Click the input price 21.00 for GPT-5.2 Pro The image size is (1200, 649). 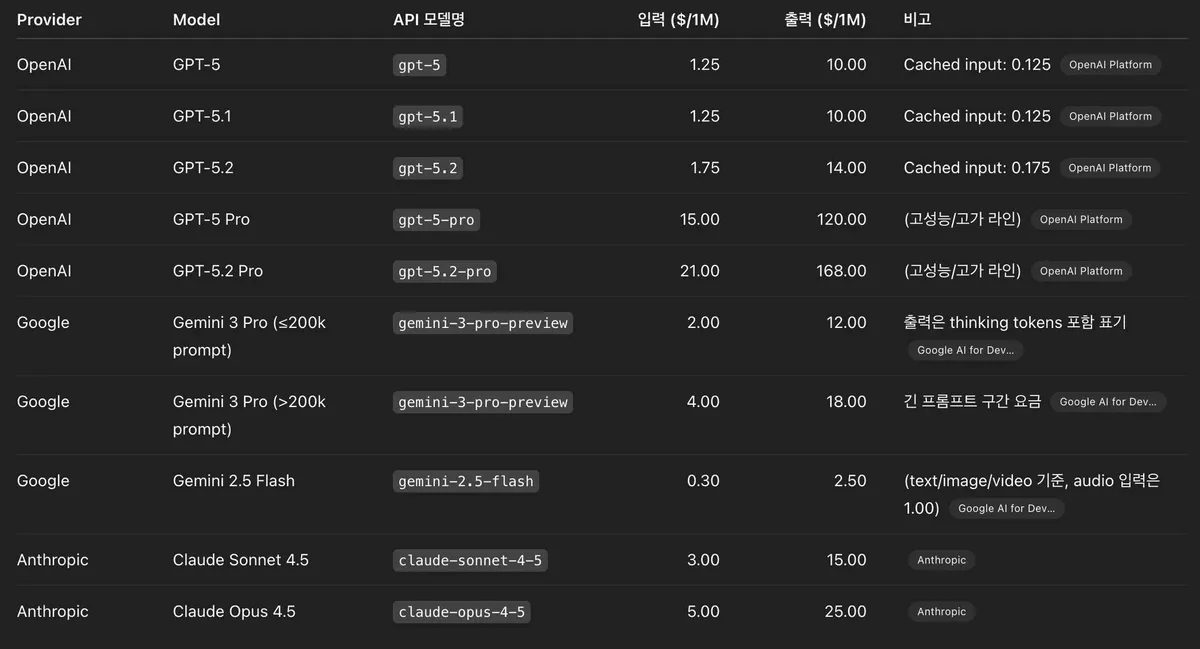click(699, 271)
